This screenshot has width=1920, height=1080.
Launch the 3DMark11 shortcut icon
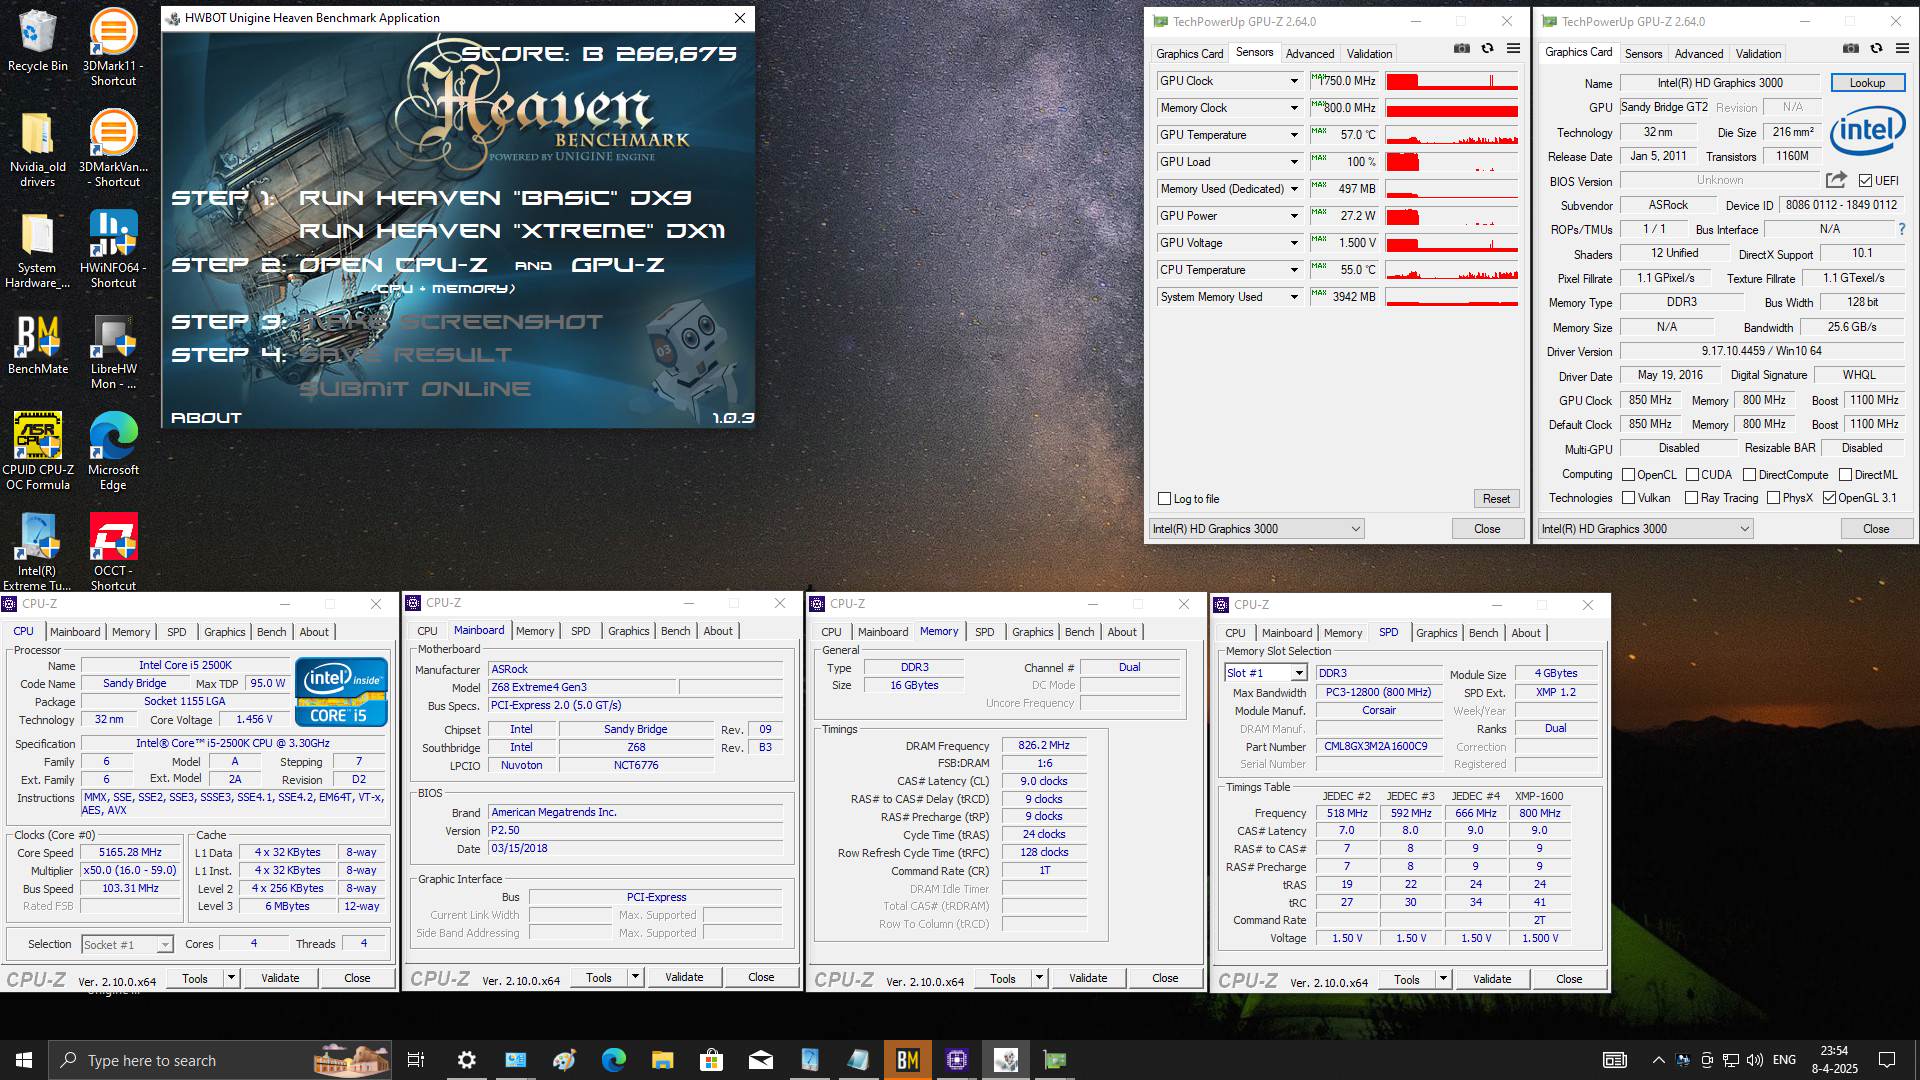click(x=113, y=47)
